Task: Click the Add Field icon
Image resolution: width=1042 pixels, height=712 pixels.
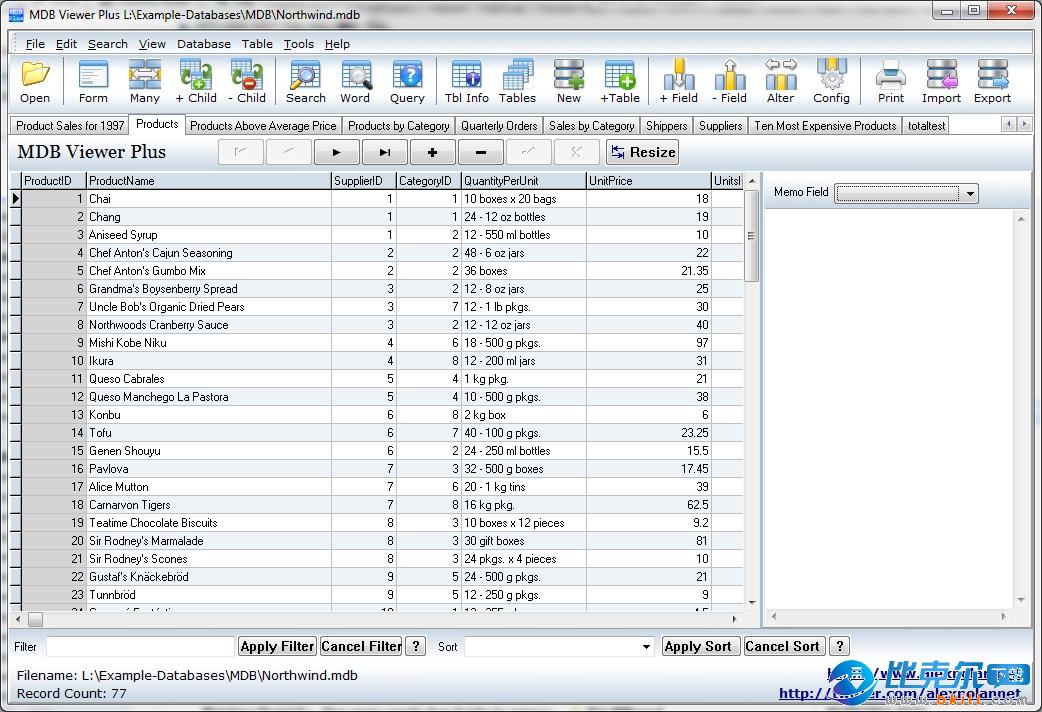Action: click(x=678, y=81)
